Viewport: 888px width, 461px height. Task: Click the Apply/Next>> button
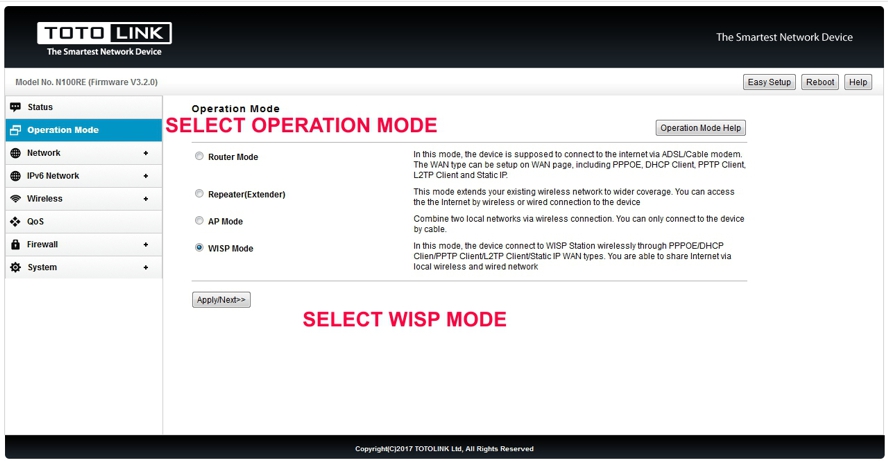221,300
